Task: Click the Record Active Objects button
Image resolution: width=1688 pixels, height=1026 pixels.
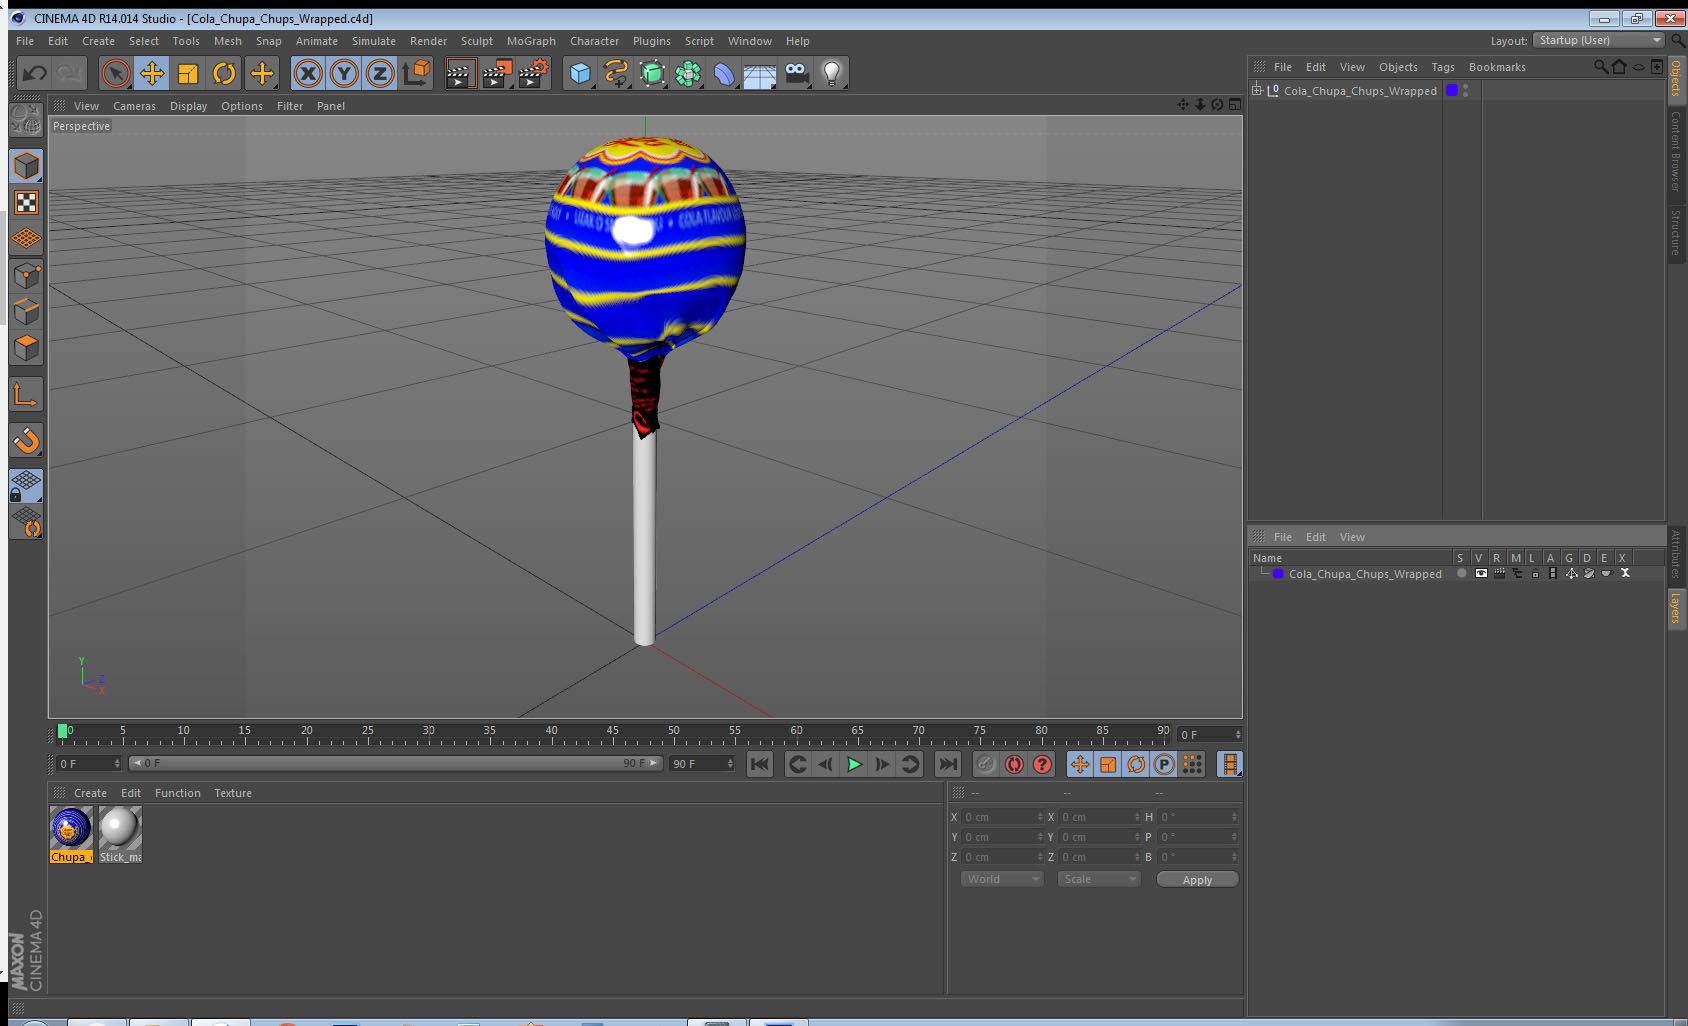Action: (986, 764)
